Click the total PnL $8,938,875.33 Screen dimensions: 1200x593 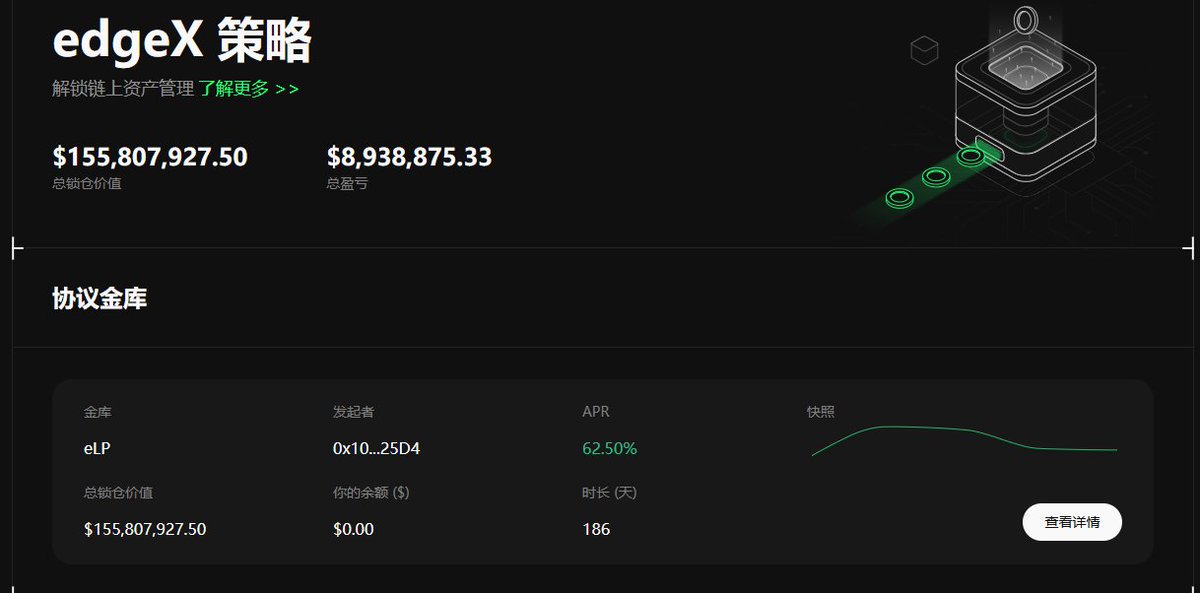(409, 157)
